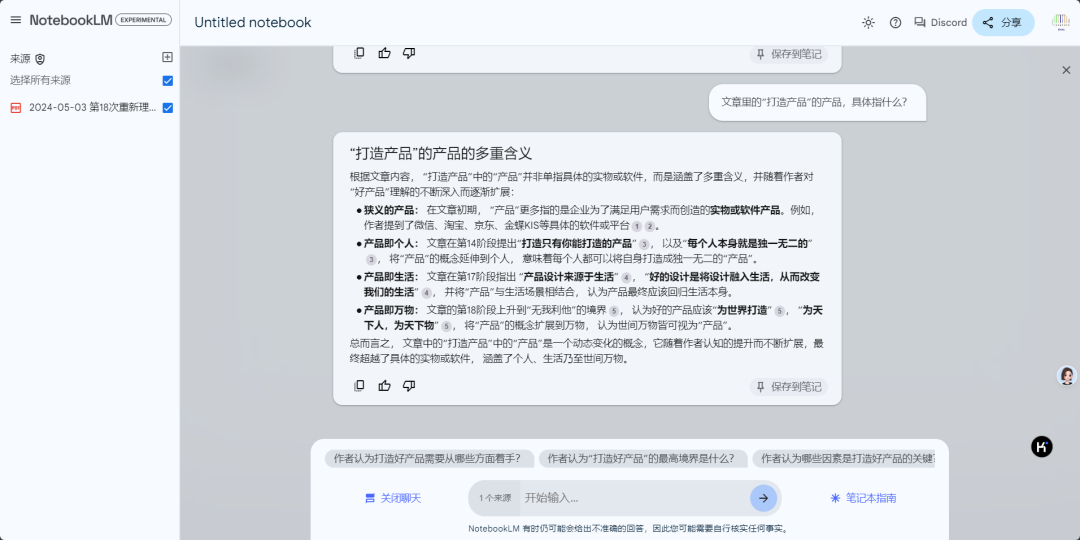Save the response with "保存到笔记"

point(789,387)
